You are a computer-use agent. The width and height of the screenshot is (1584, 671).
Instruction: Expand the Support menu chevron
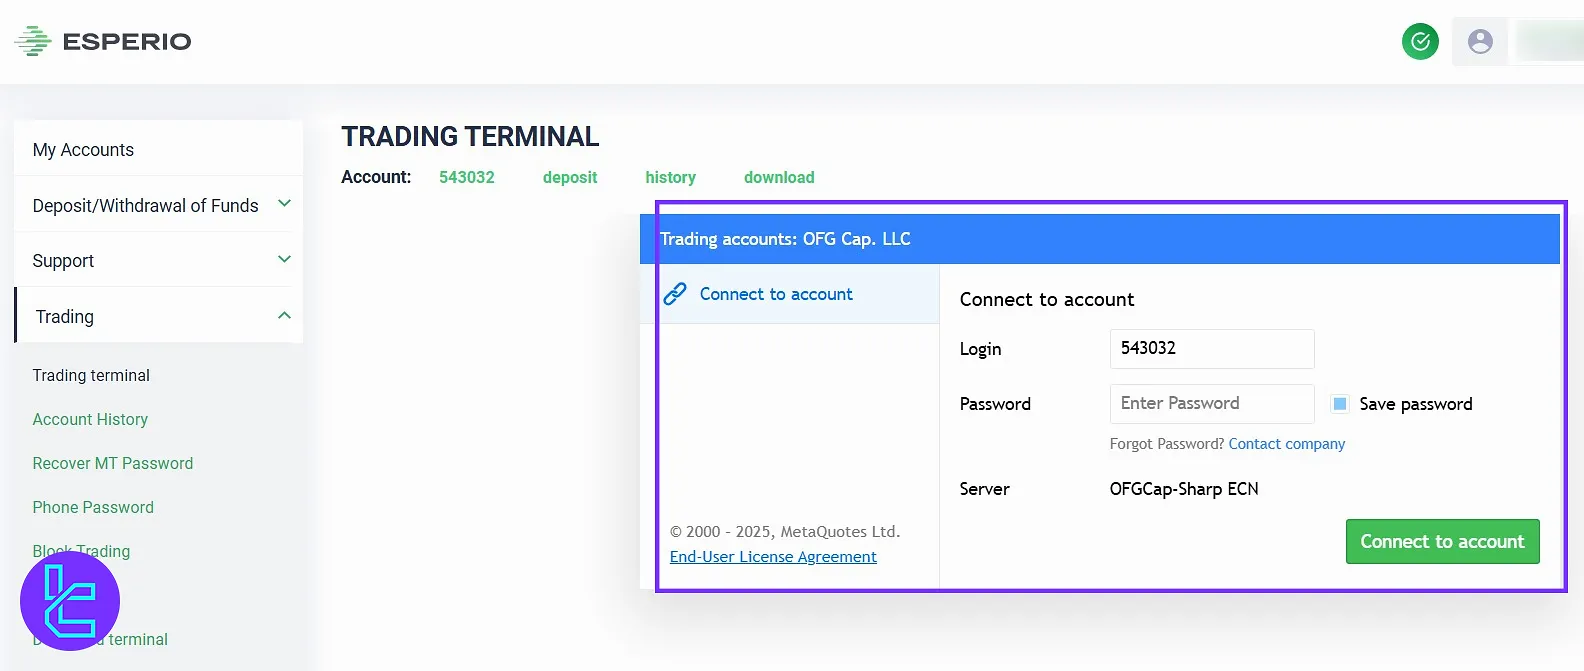(x=284, y=260)
